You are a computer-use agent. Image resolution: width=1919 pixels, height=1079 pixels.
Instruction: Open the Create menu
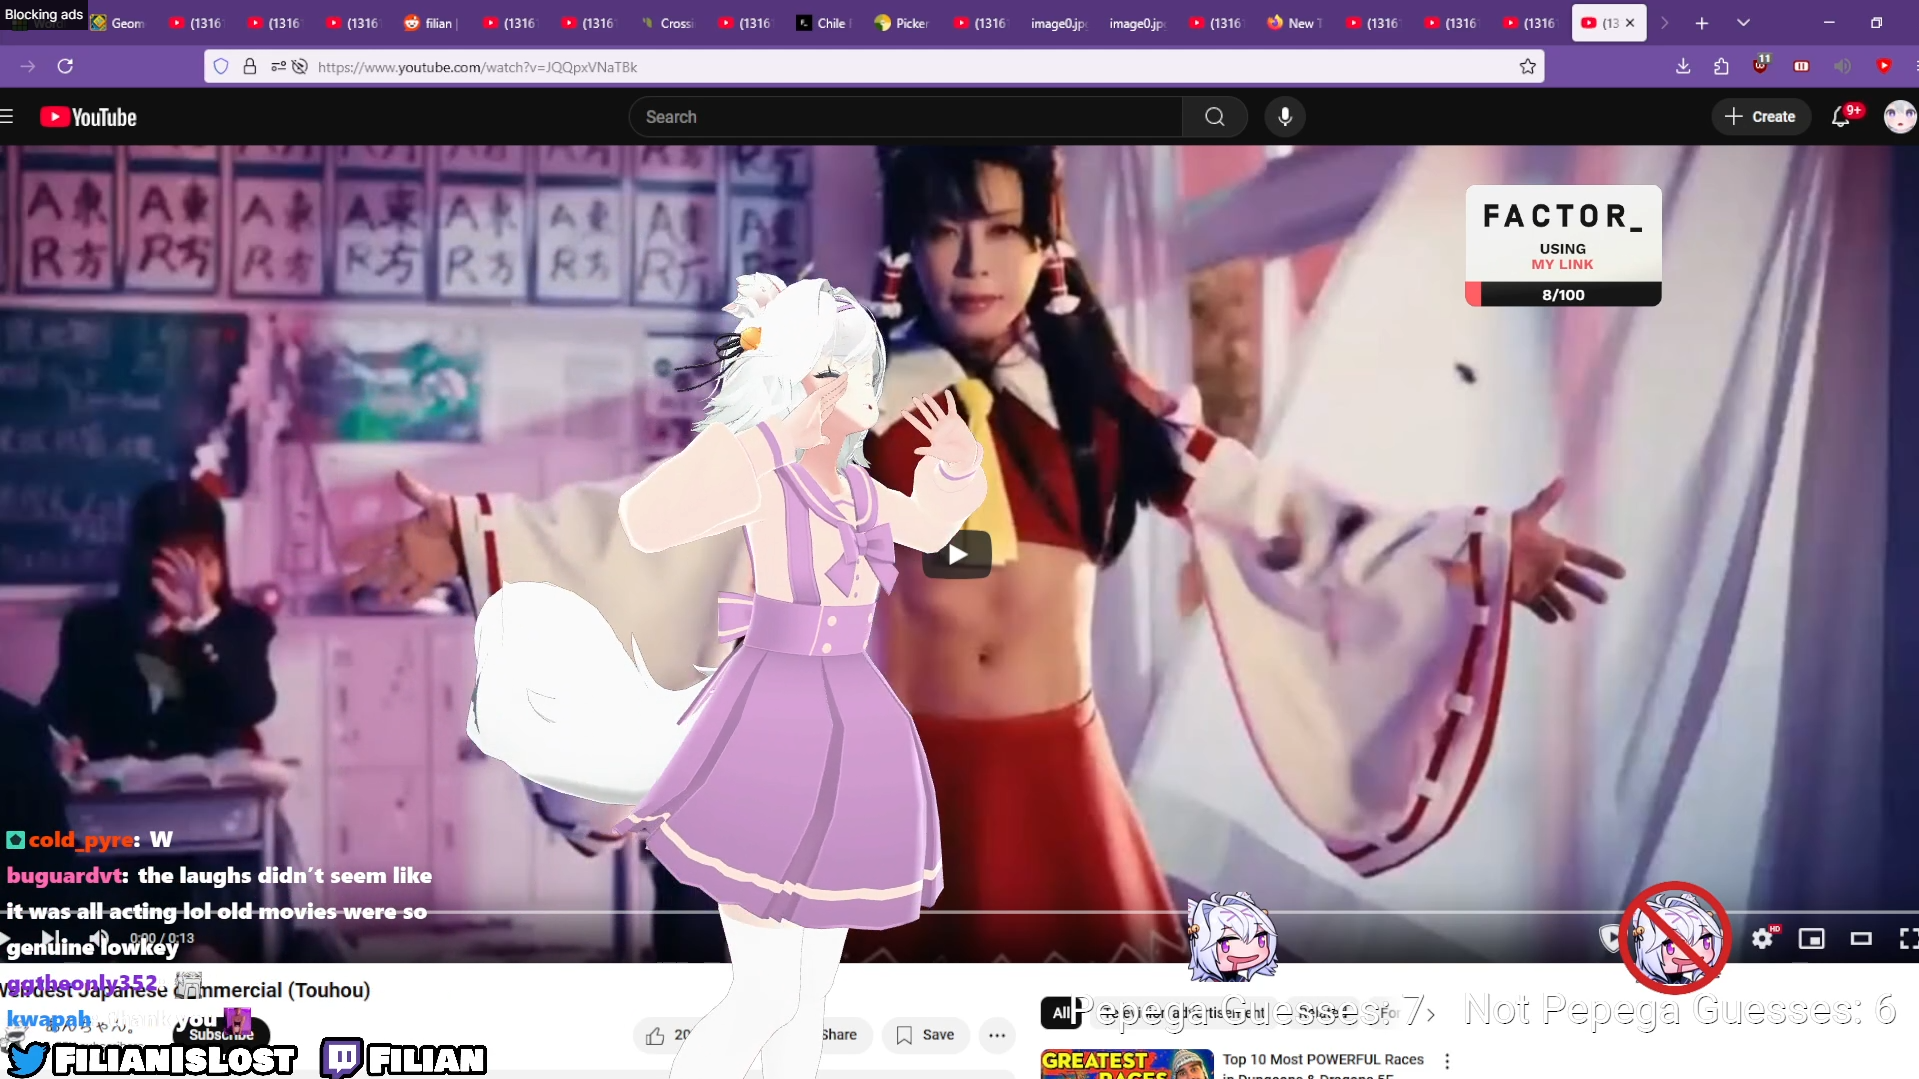tap(1761, 117)
